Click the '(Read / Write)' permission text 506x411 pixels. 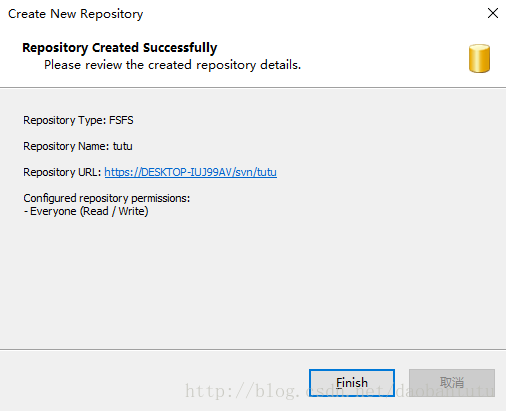point(114,211)
